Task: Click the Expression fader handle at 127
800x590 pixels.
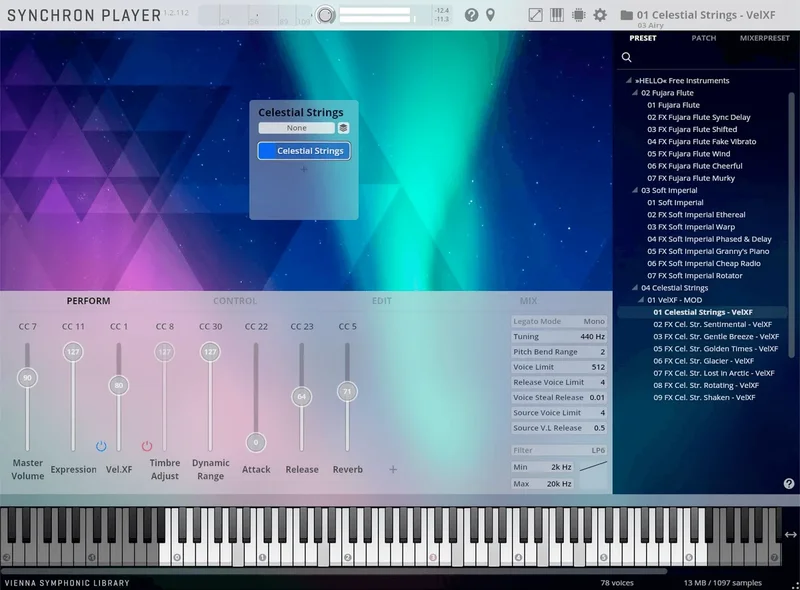Action: [73, 352]
